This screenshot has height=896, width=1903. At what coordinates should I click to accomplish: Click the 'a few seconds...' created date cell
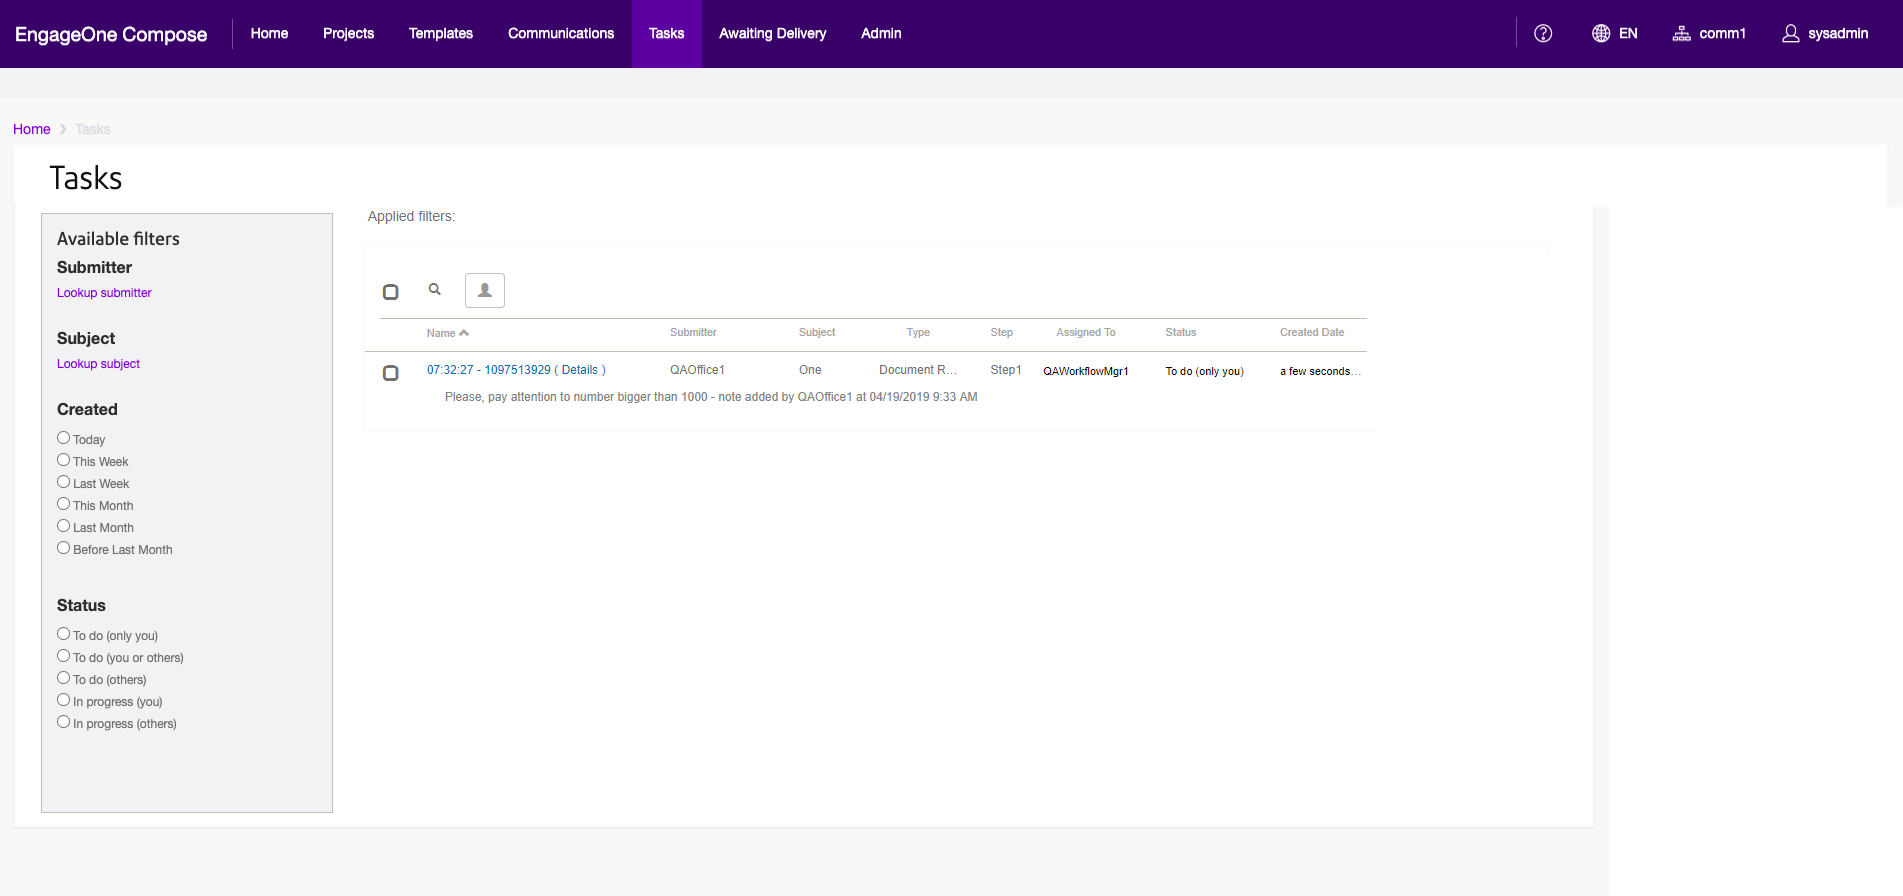pyautogui.click(x=1320, y=371)
